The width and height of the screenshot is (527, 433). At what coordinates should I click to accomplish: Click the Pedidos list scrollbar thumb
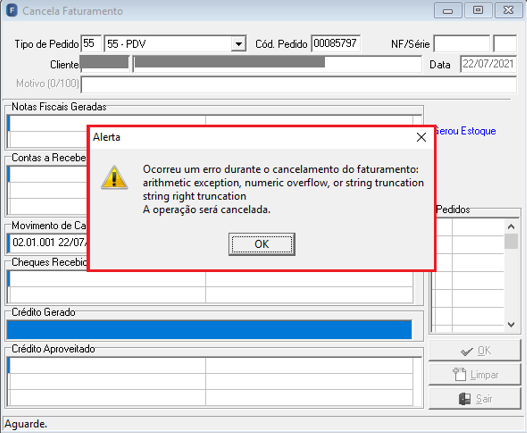tap(511, 241)
